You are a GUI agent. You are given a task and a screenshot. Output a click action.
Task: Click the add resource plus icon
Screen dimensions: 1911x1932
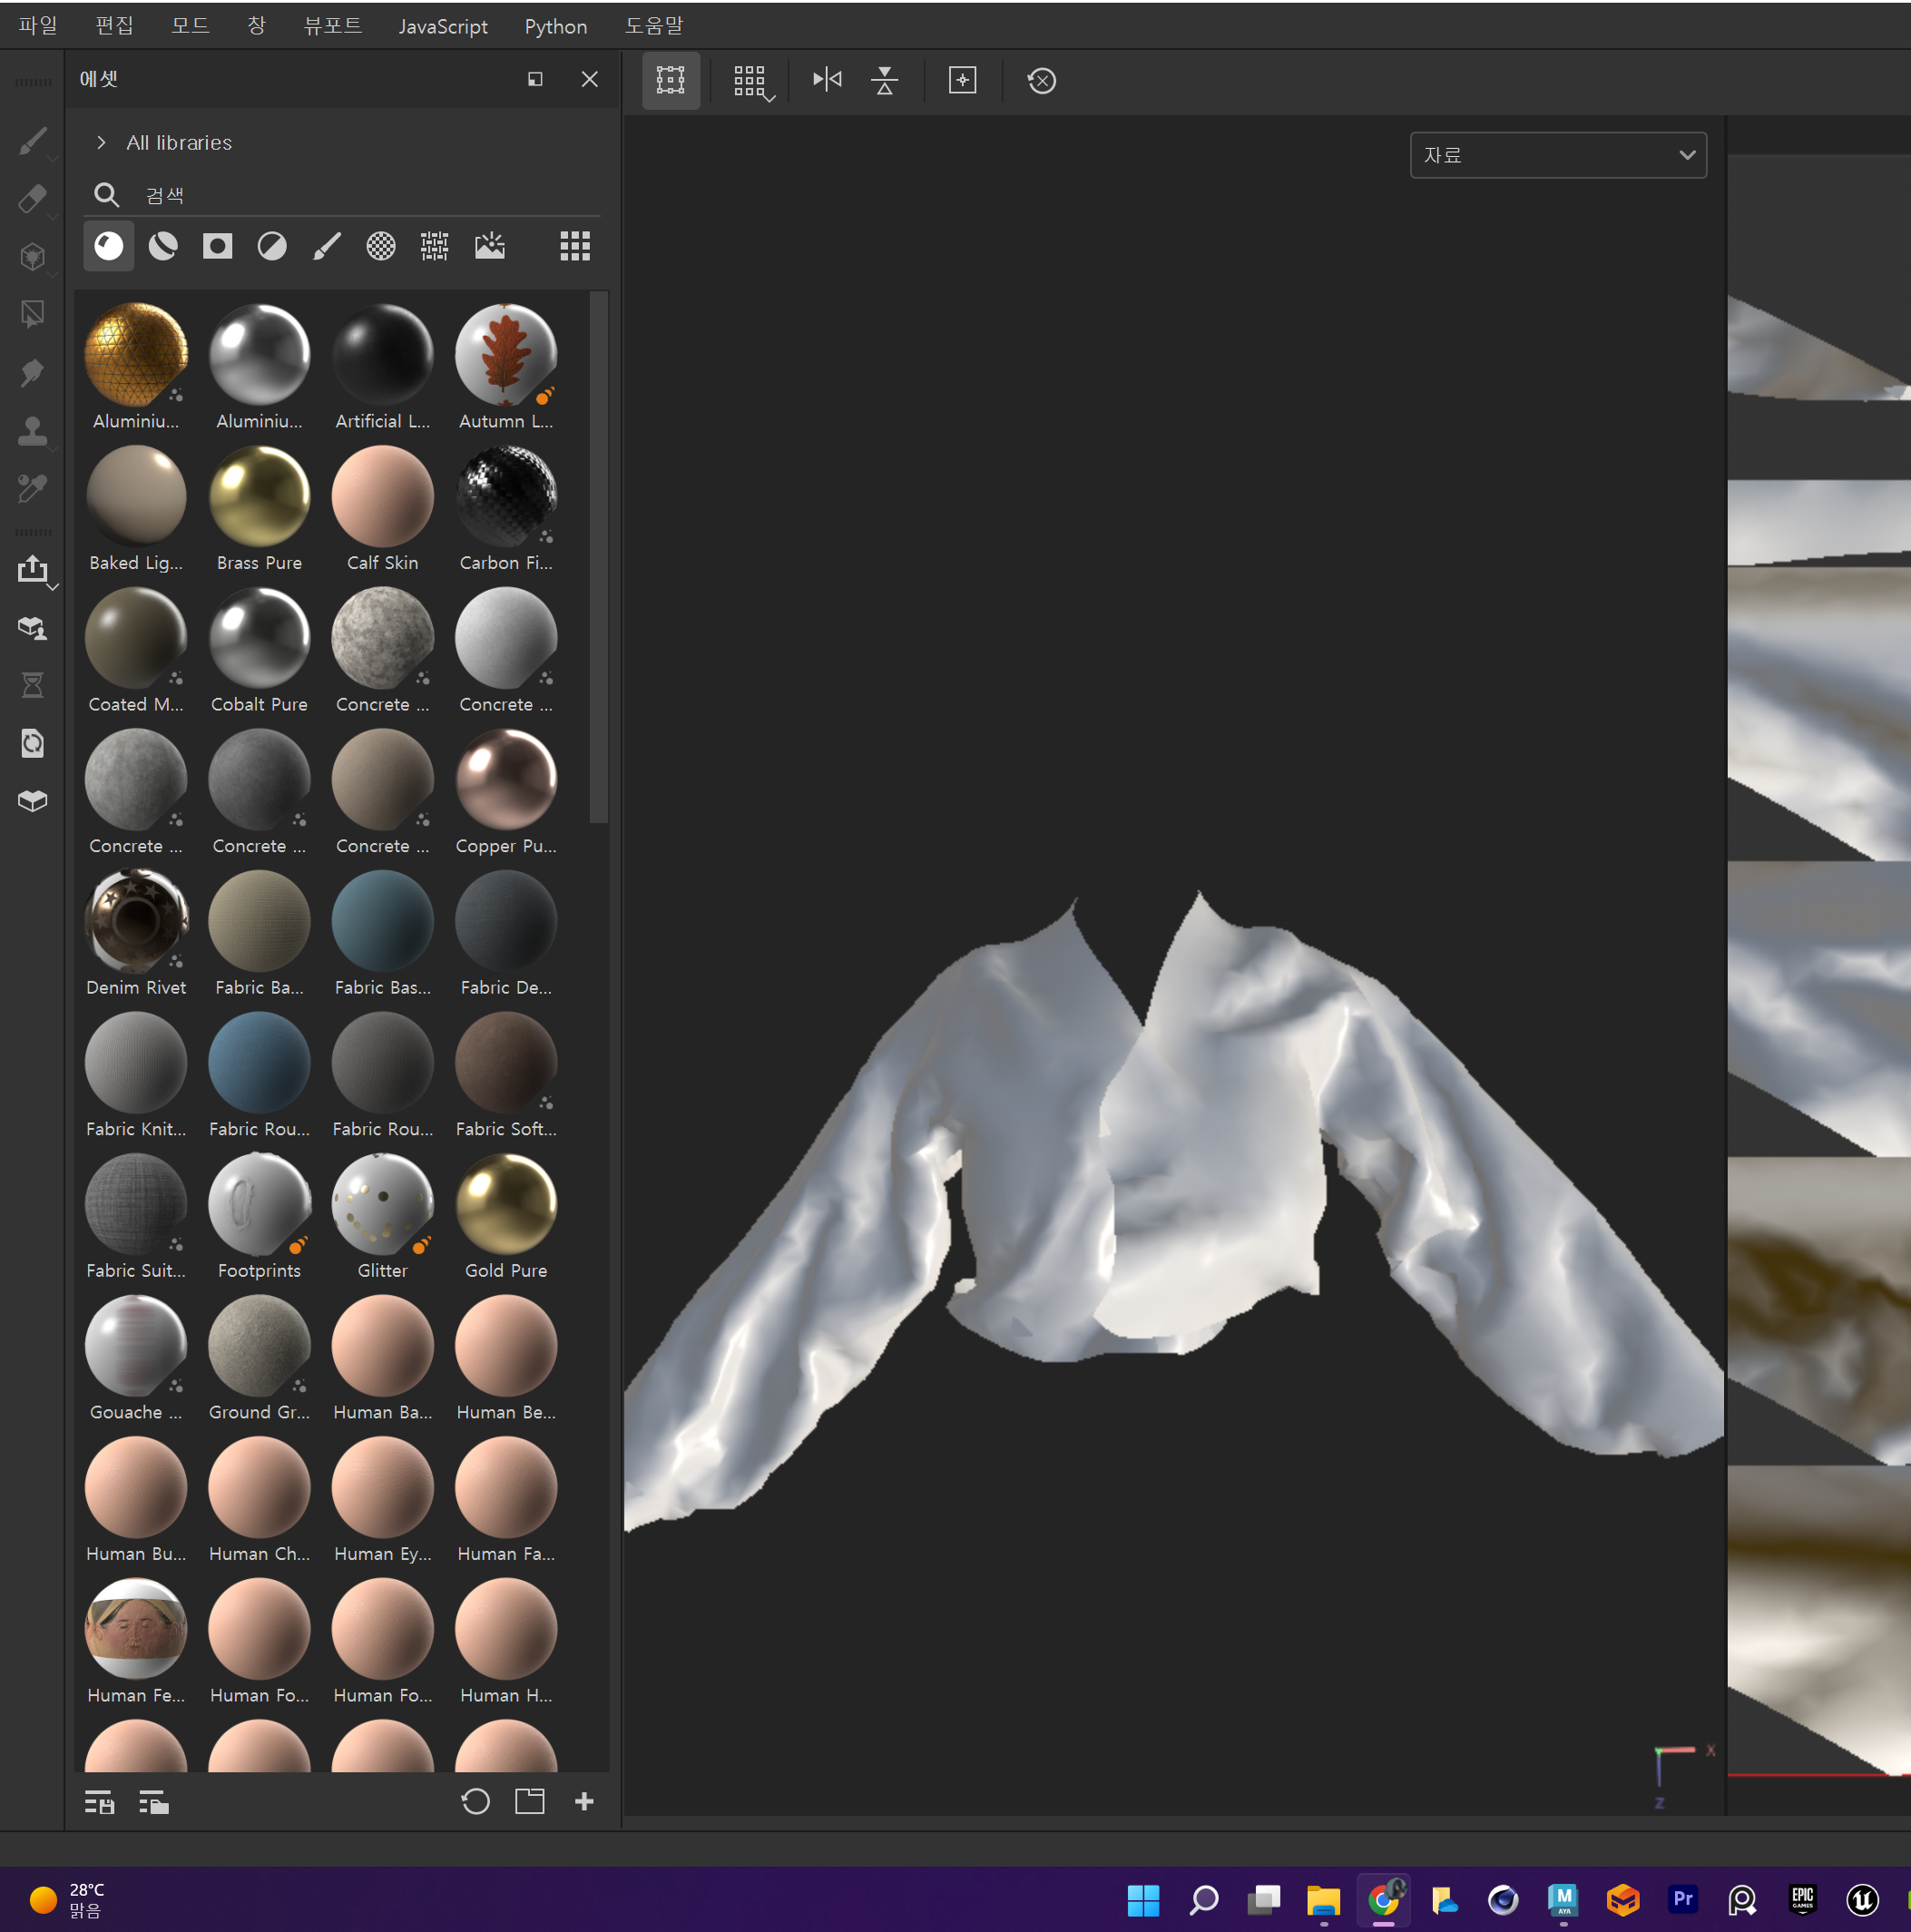[x=584, y=1801]
